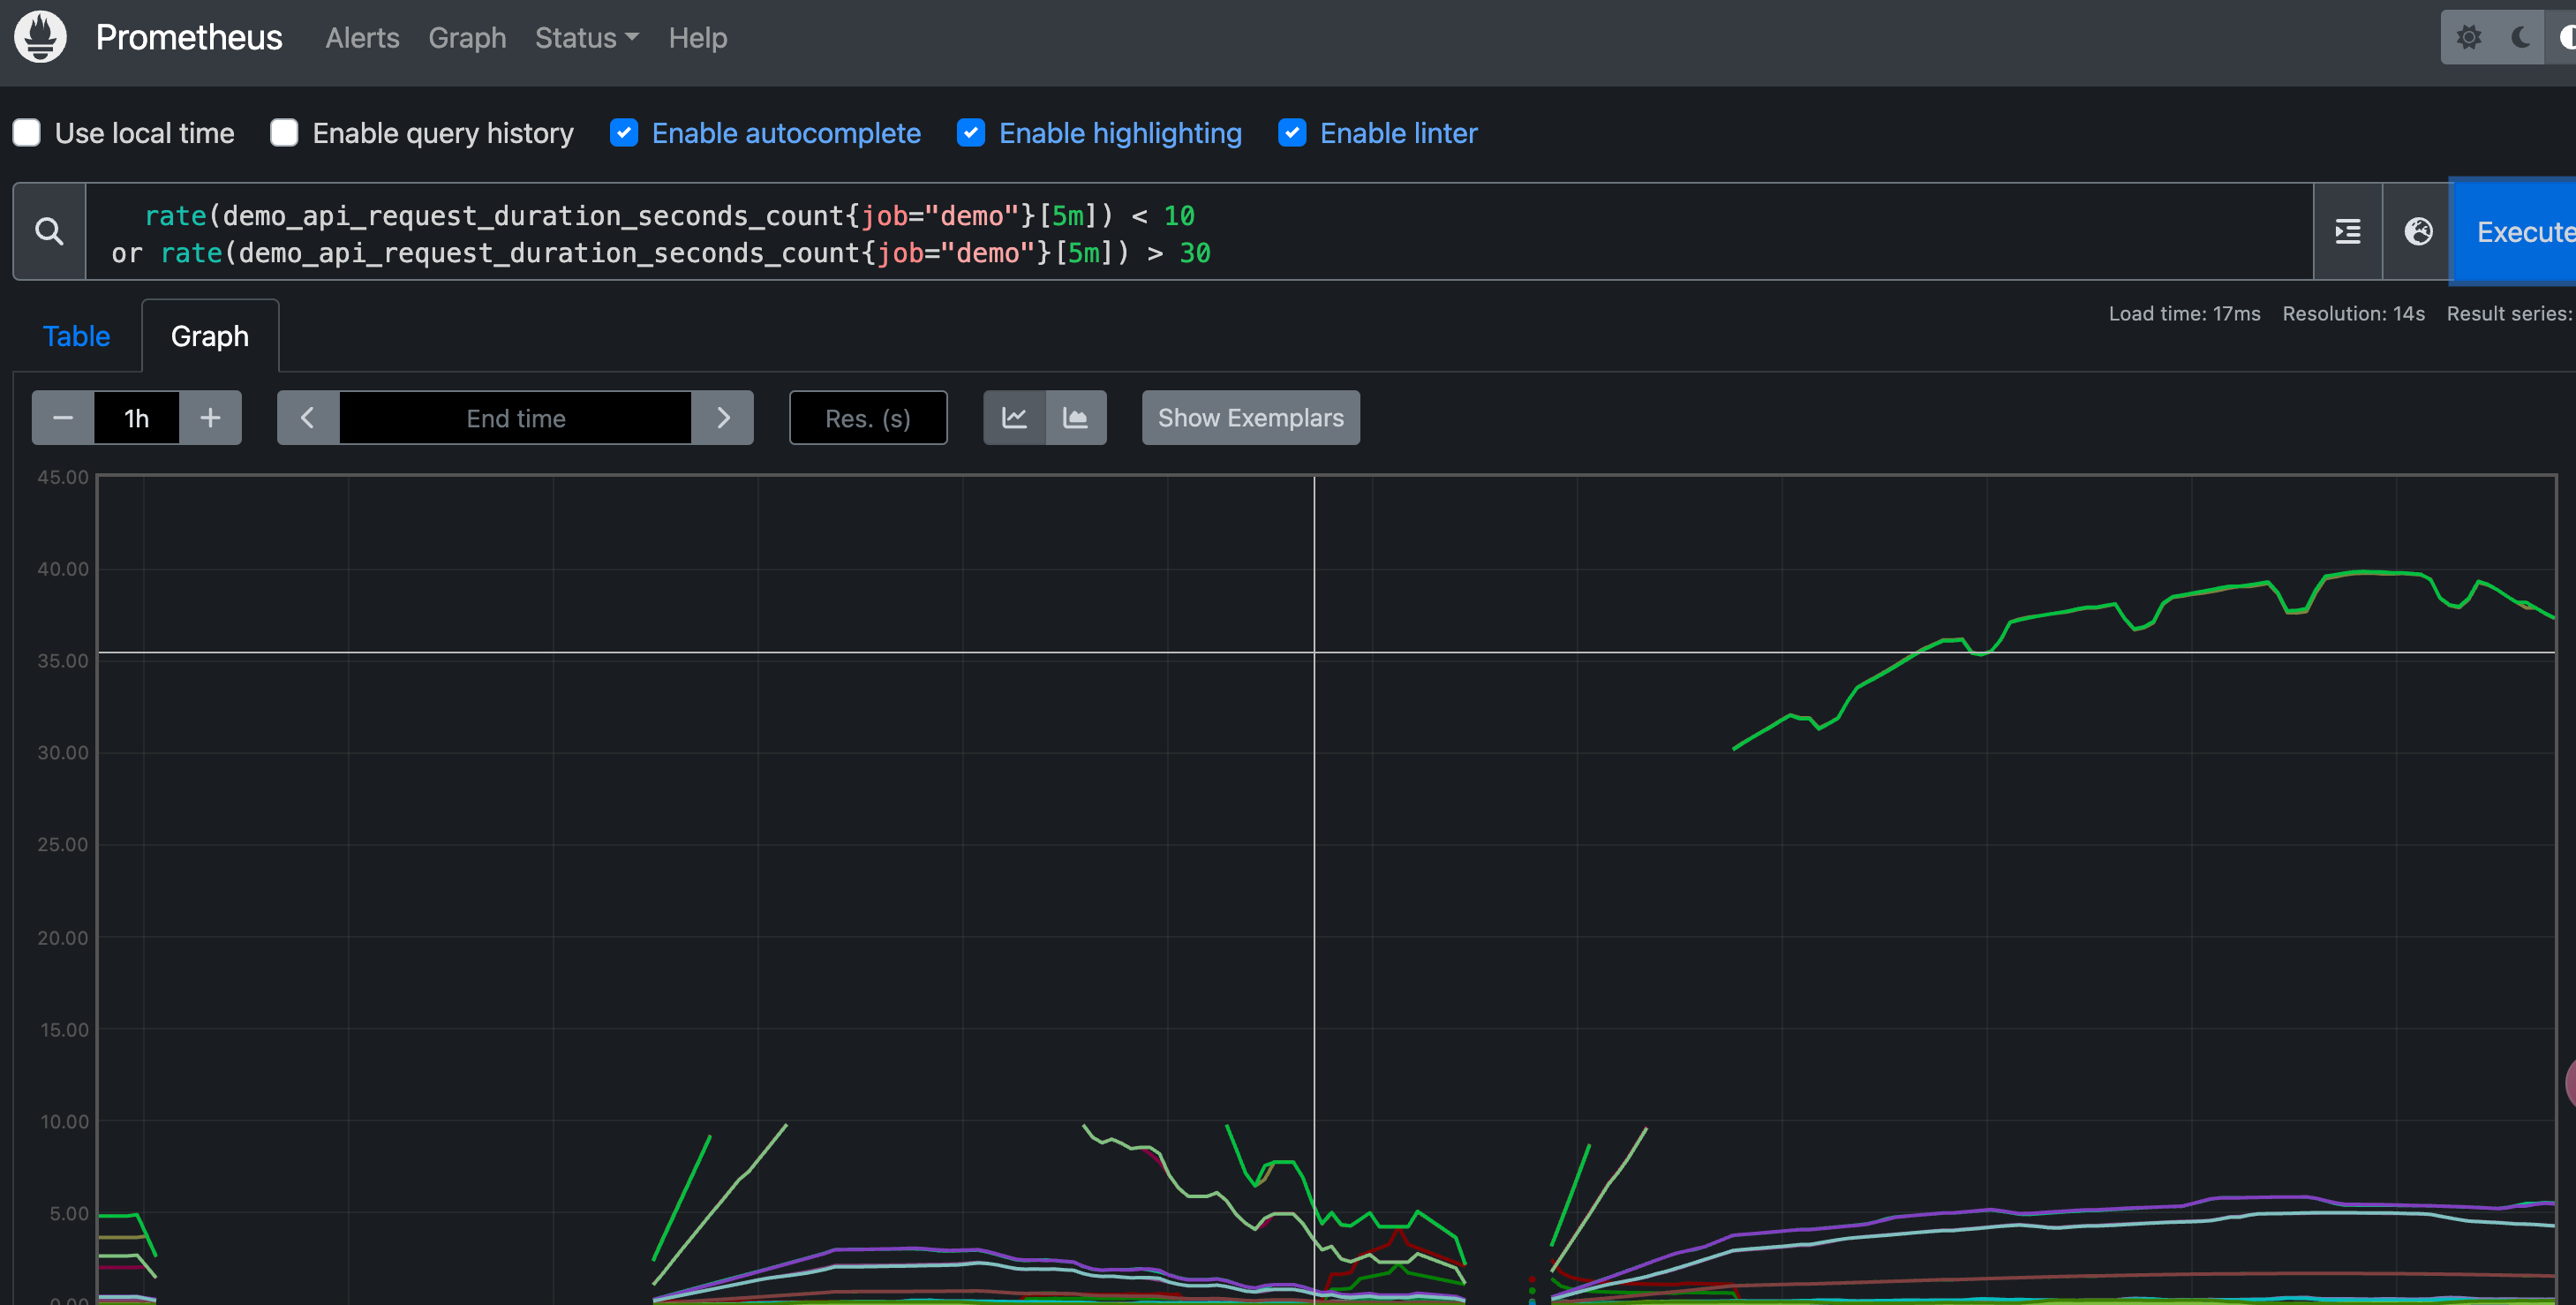Click the 1h range input field
This screenshot has height=1305, width=2576.
point(137,418)
